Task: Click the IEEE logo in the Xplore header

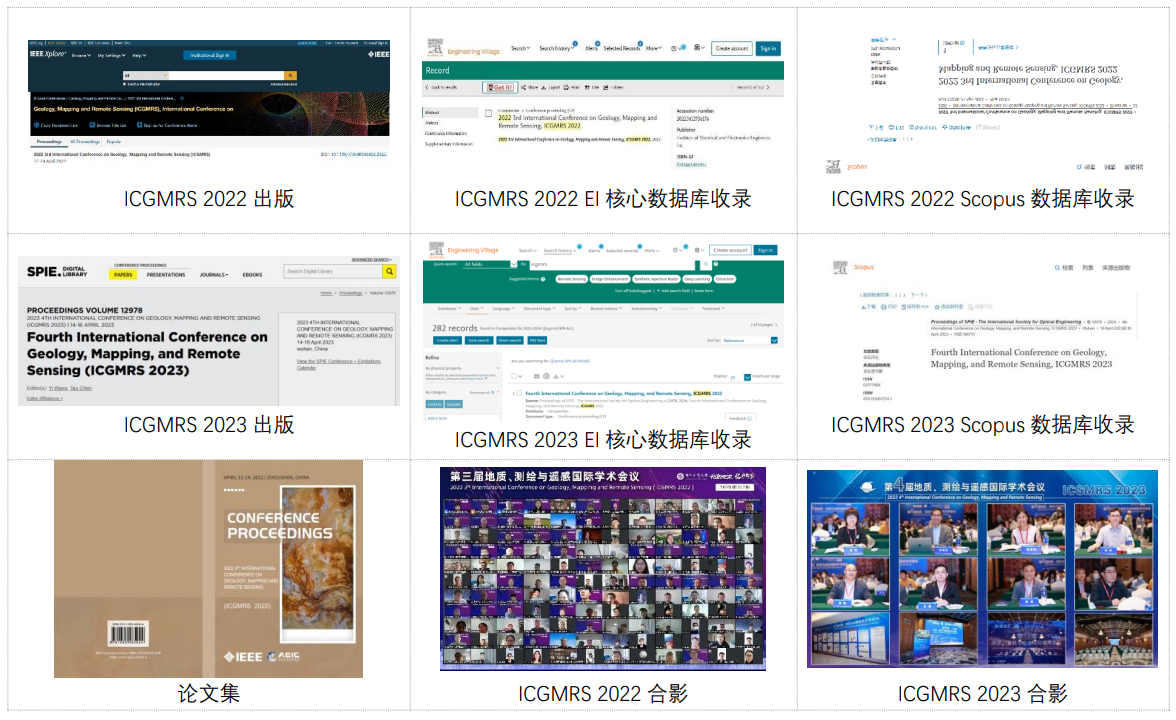Action: click(x=378, y=54)
